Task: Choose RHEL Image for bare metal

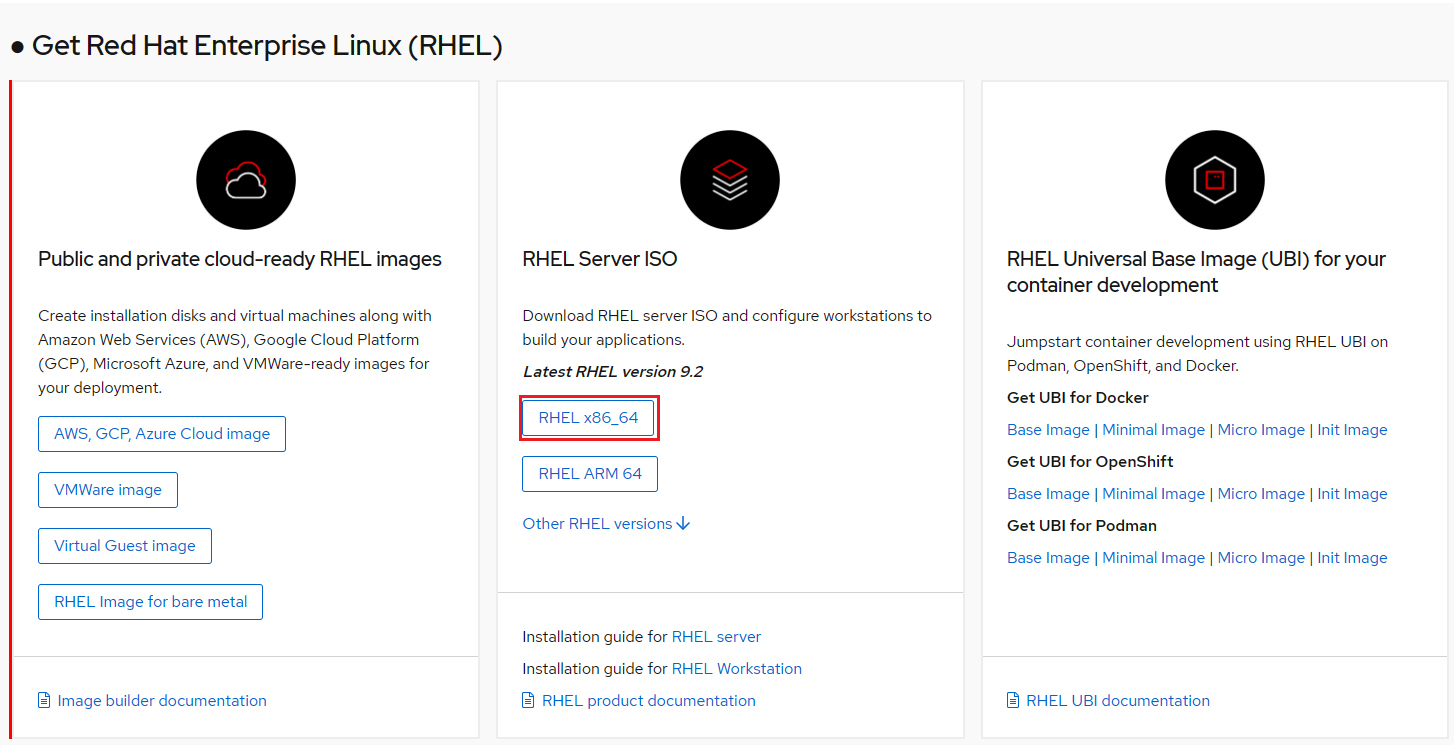Action: tap(150, 601)
